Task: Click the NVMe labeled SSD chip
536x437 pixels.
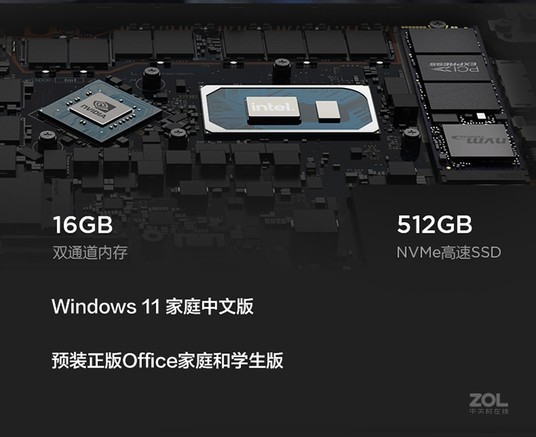Action: (x=479, y=140)
